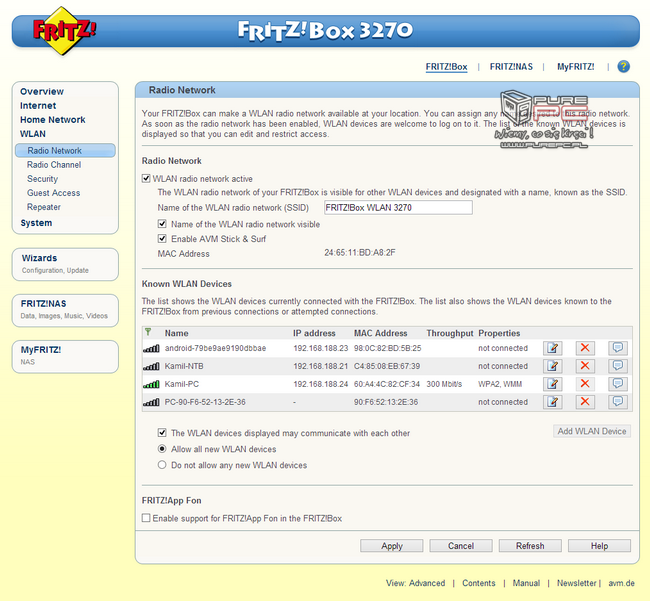
Task: Open the Overview menu item
Action: pyautogui.click(x=42, y=92)
